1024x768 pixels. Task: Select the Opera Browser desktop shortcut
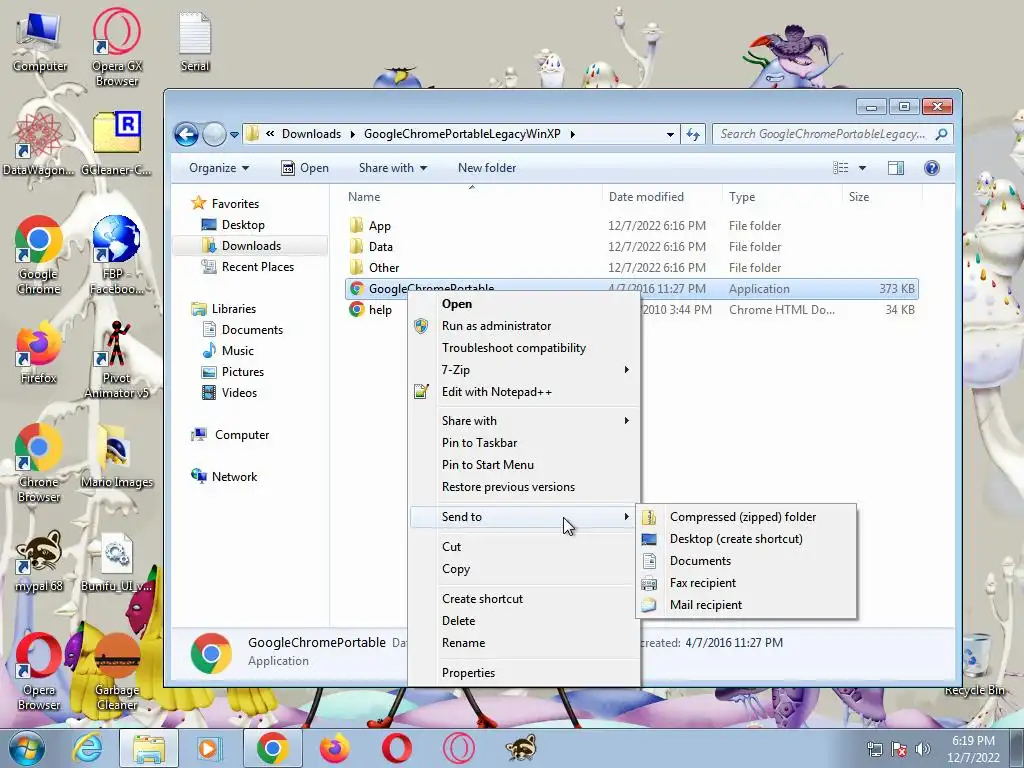[x=39, y=671]
